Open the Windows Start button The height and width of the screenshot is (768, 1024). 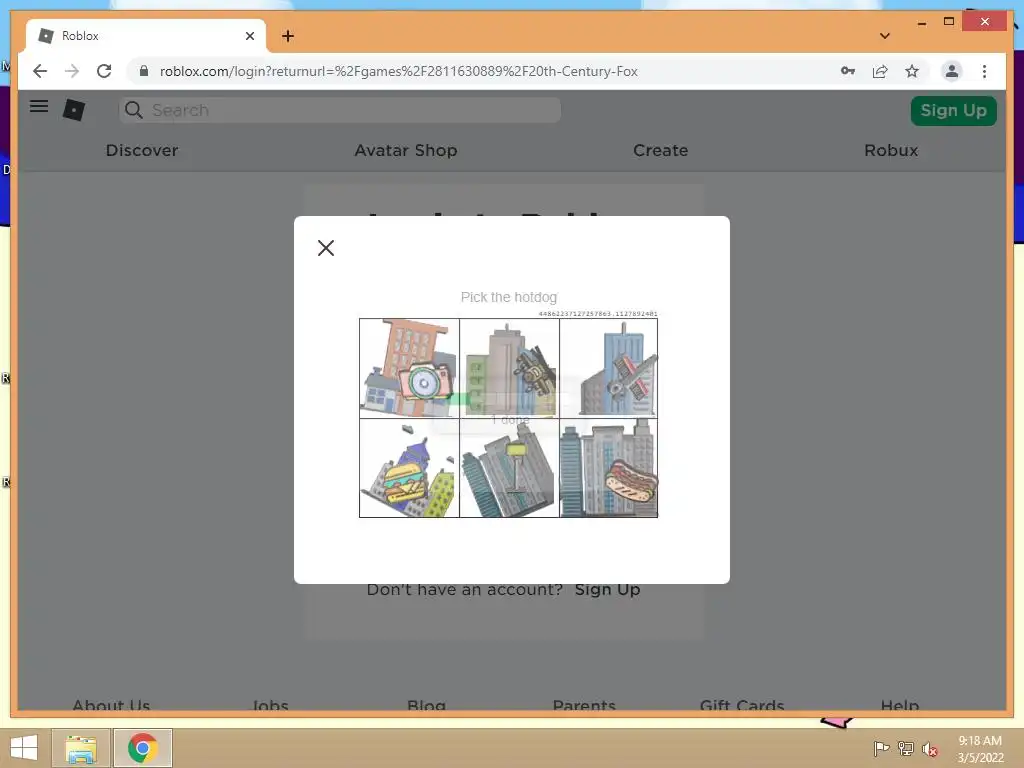(x=24, y=748)
